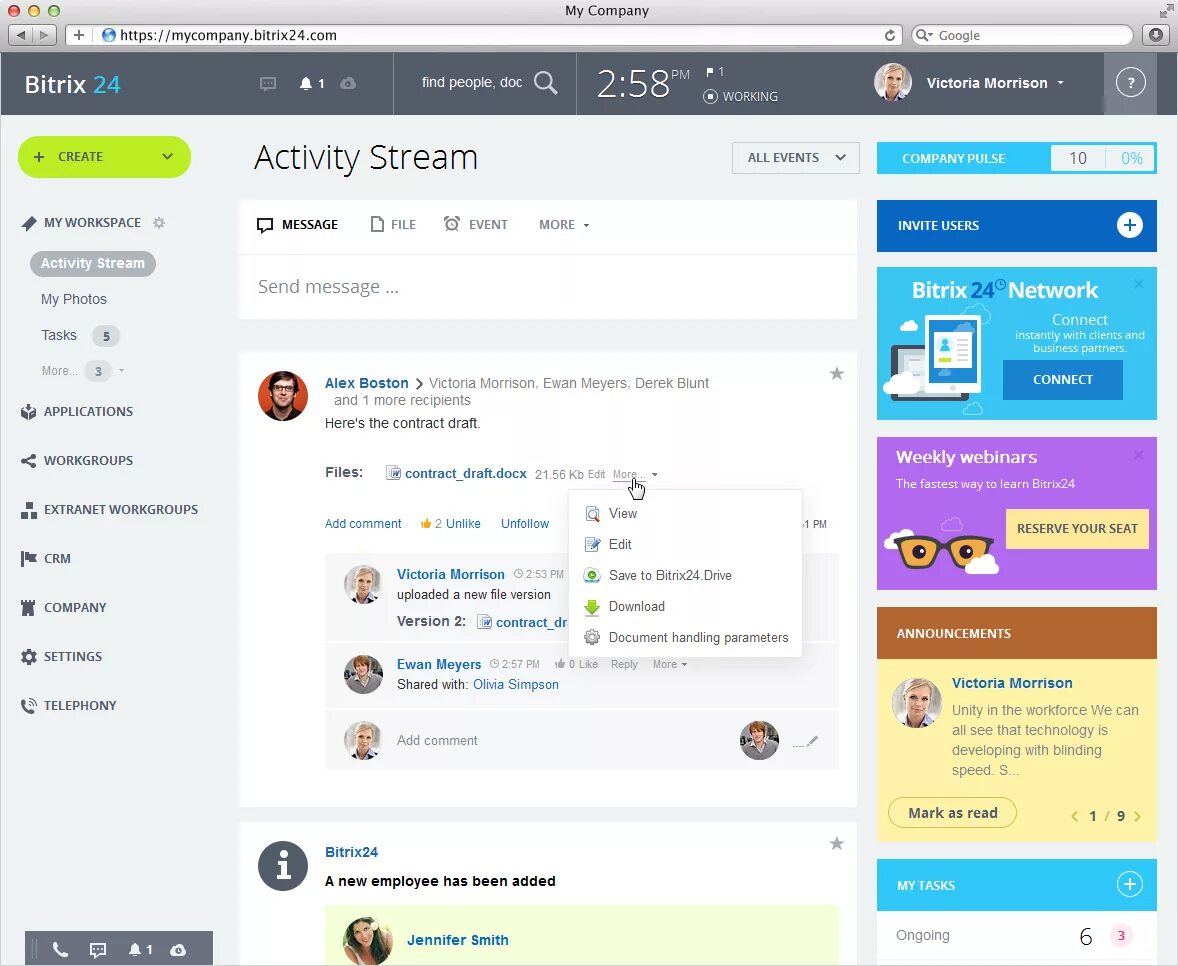Click the contract_draft.docx file icon

[x=393, y=472]
